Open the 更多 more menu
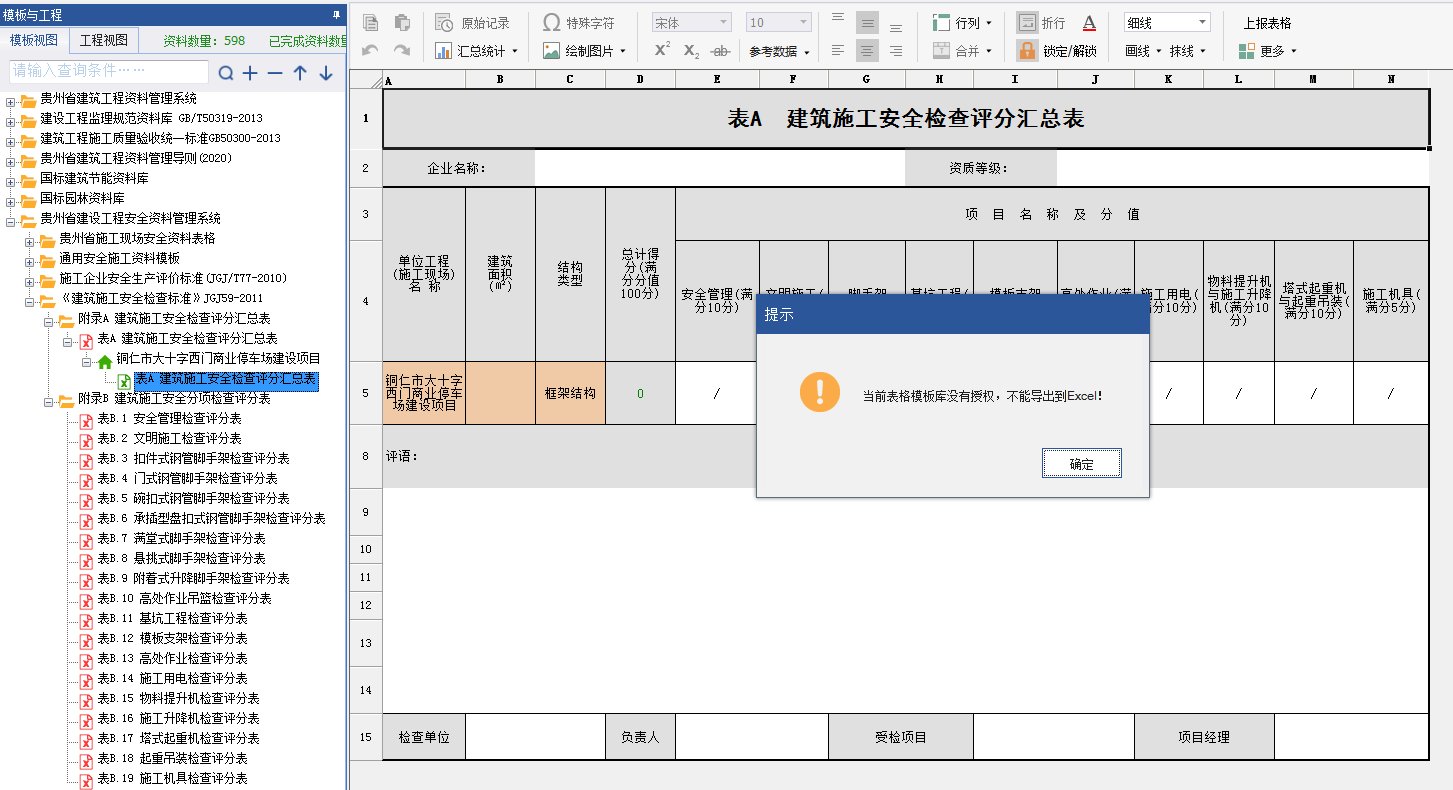Viewport: 1453px width, 790px height. tap(1267, 50)
